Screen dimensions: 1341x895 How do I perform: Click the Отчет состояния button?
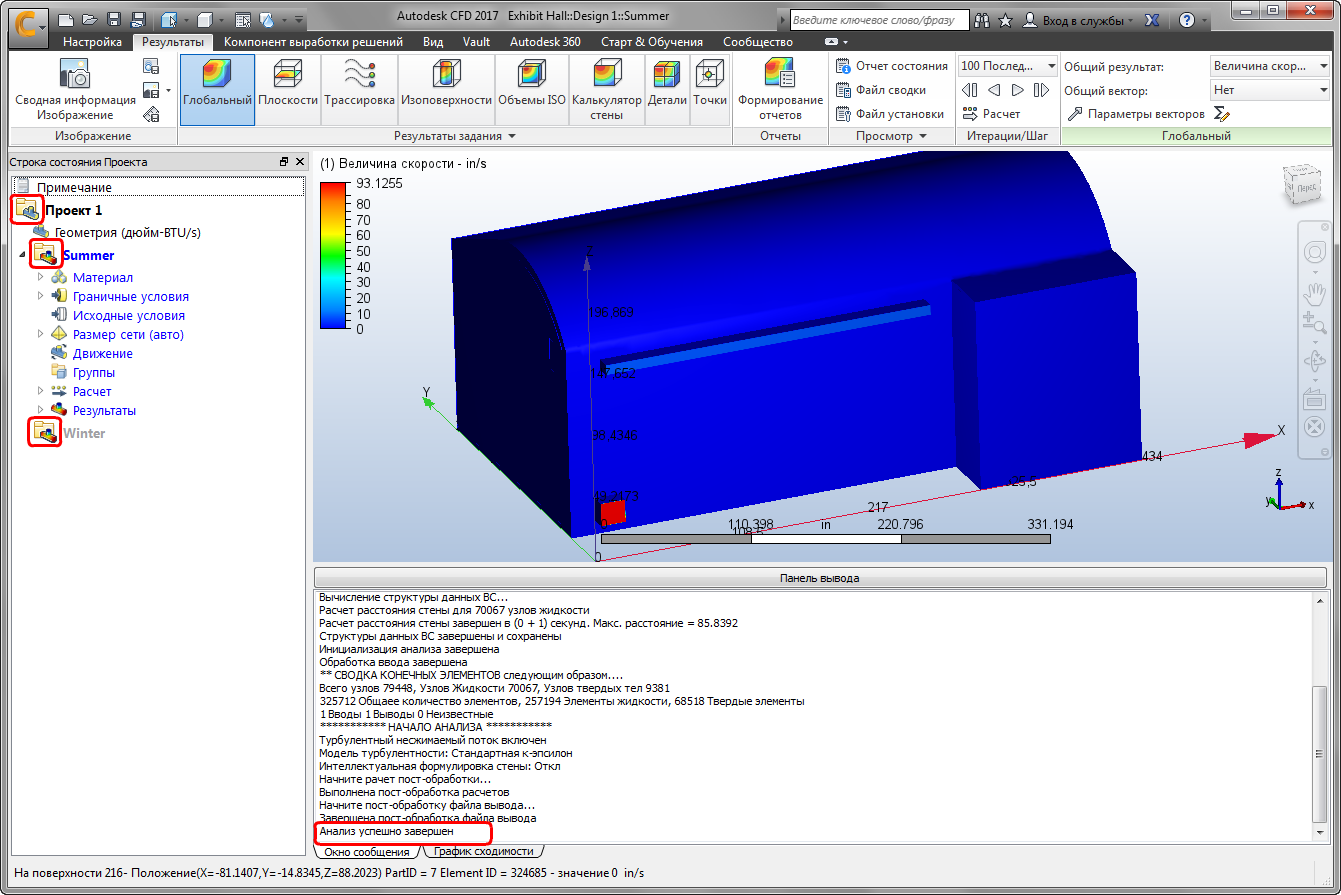click(x=891, y=66)
